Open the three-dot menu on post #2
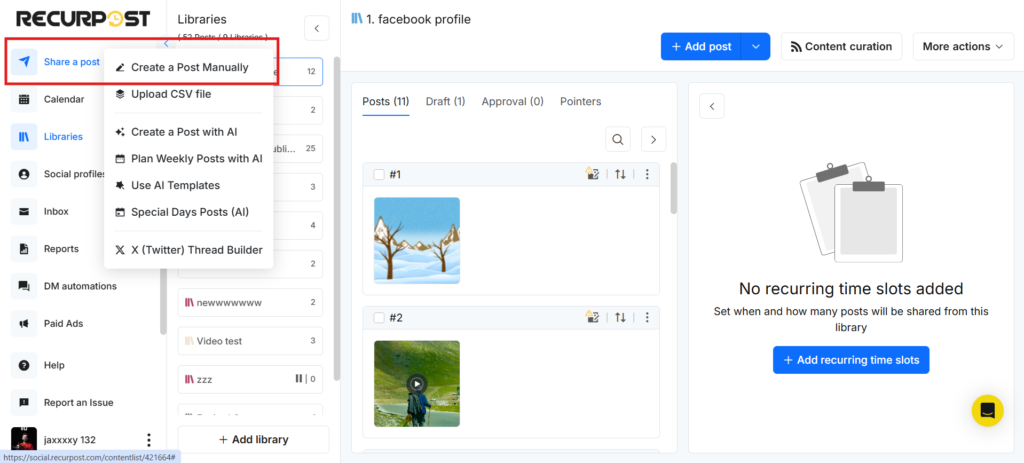Viewport: 1024px width, 463px height. click(x=647, y=317)
